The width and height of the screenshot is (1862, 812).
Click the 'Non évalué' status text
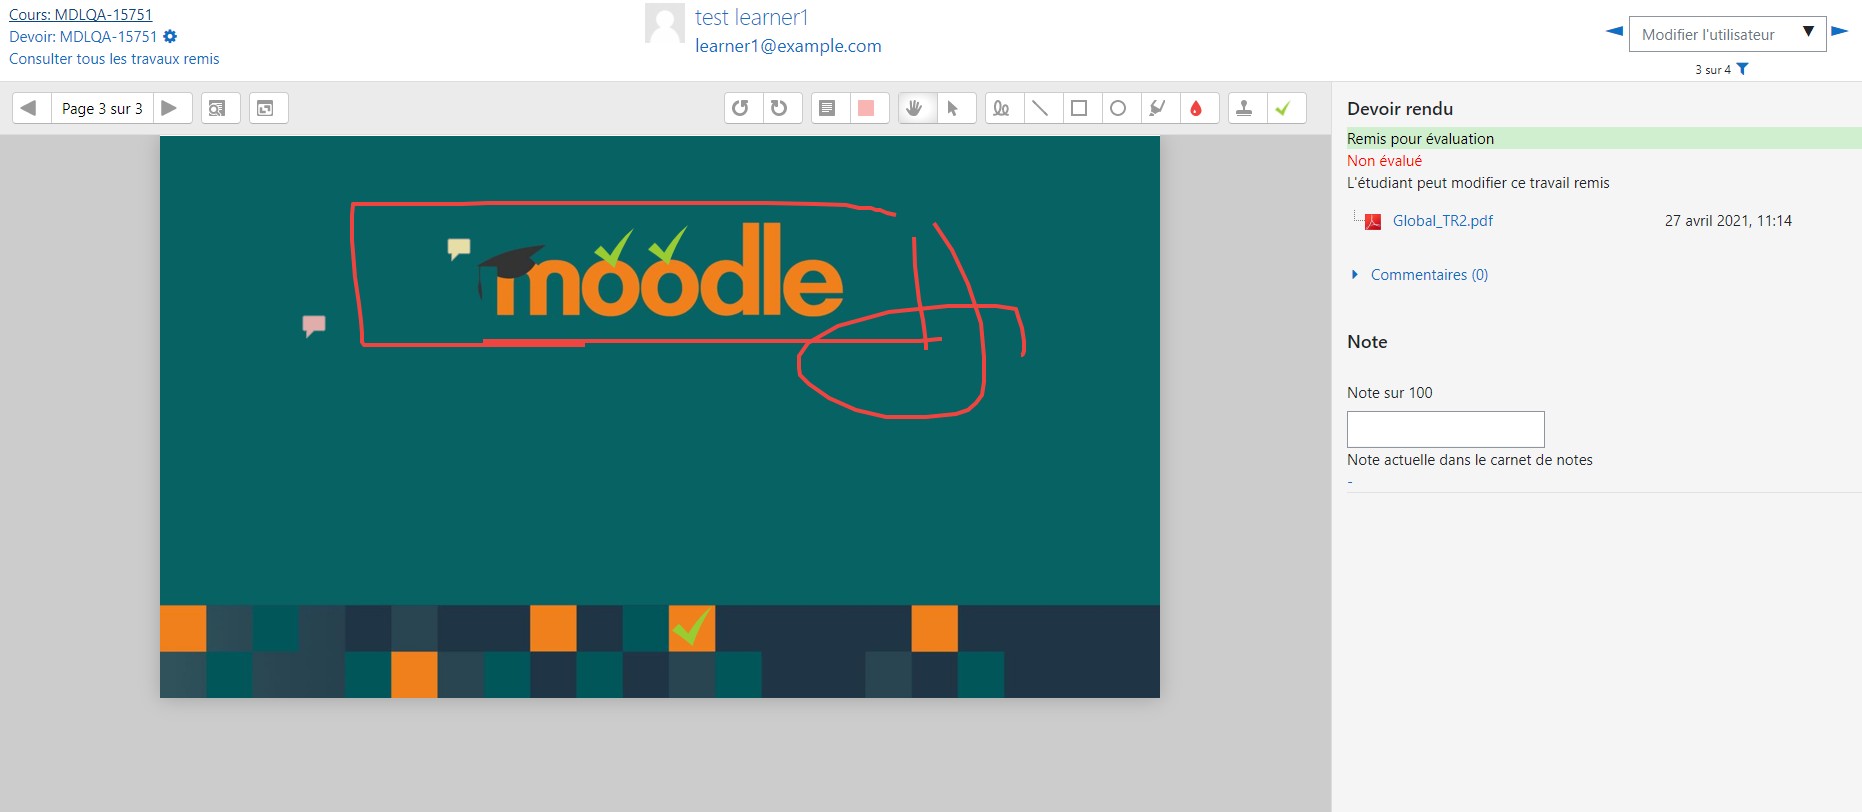tap(1384, 161)
